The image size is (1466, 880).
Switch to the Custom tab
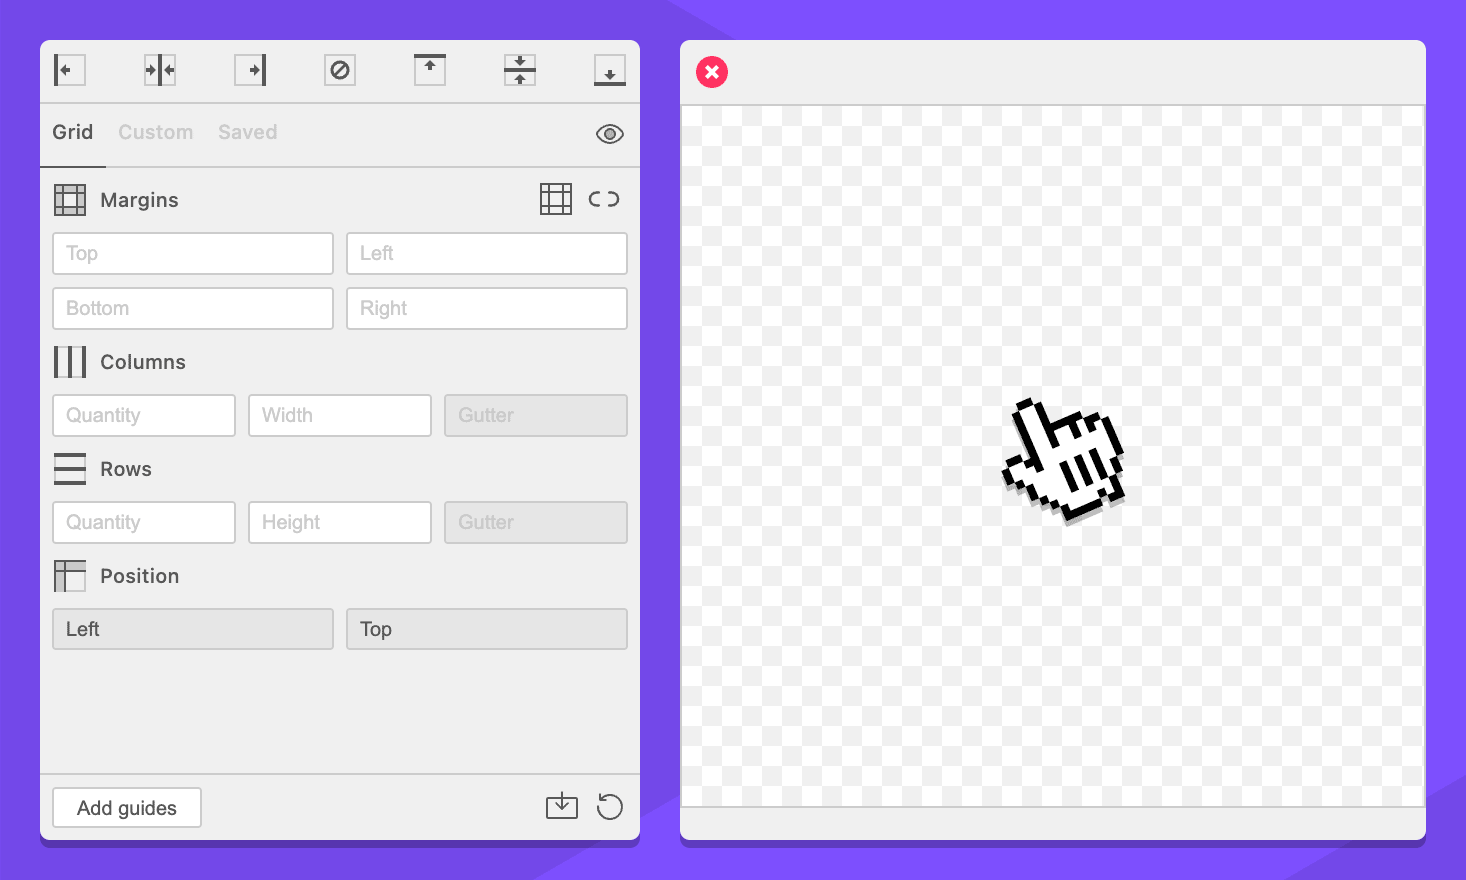(x=156, y=132)
